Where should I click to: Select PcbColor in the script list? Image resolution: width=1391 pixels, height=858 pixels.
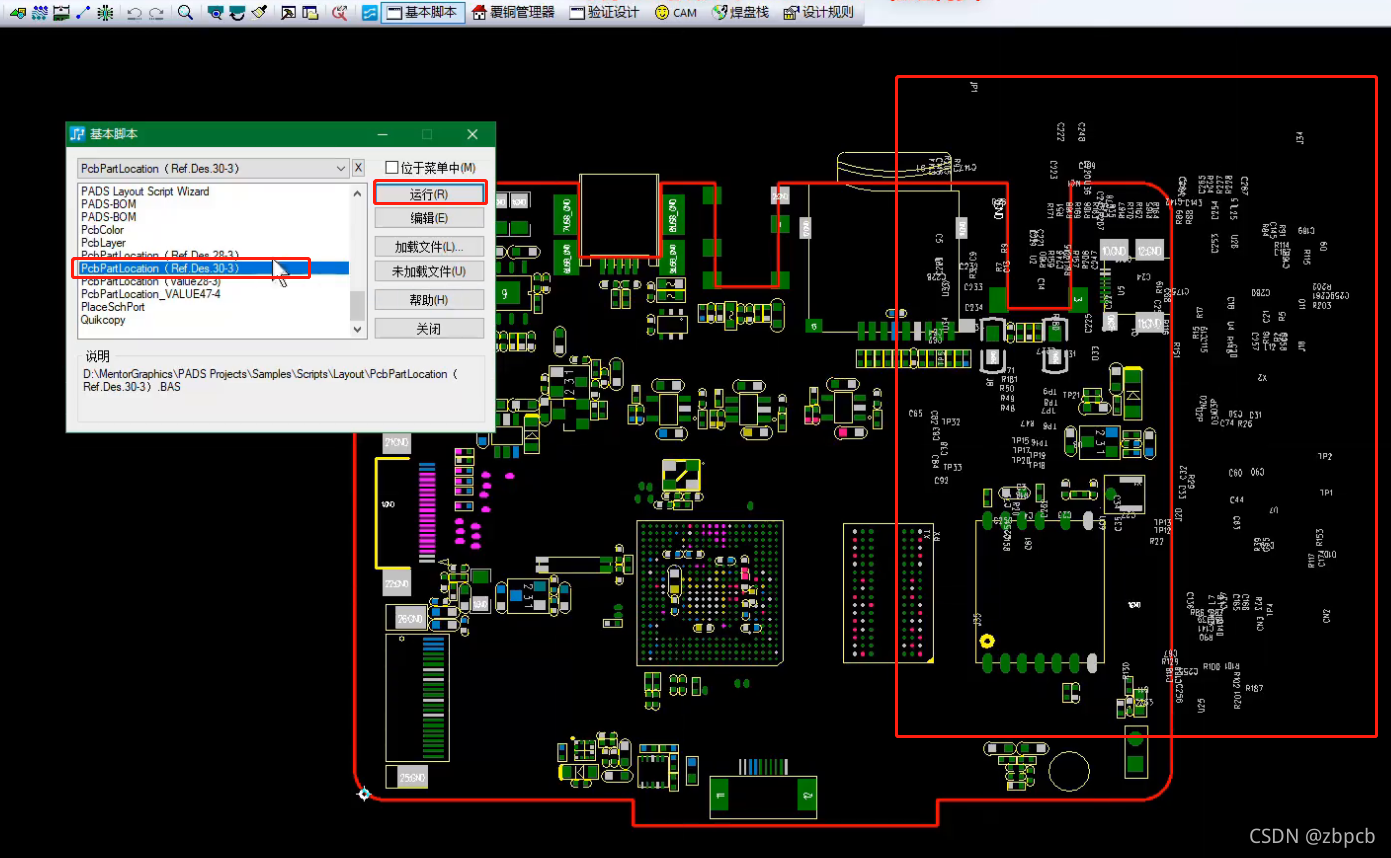(102, 230)
